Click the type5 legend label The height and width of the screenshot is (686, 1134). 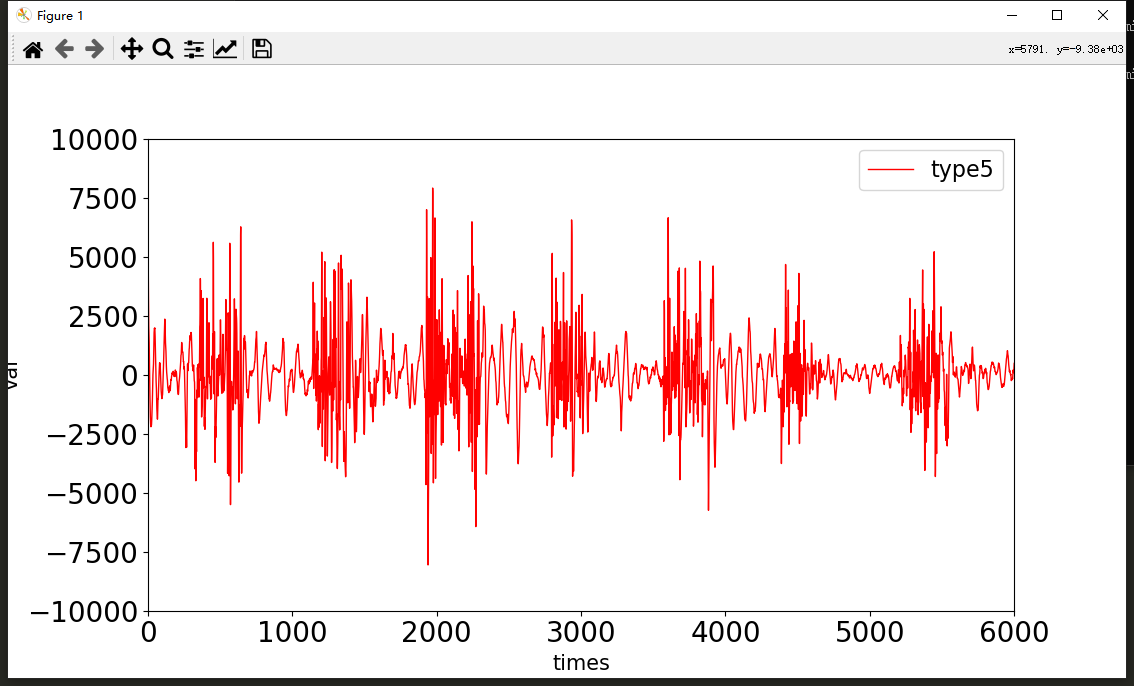click(961, 170)
